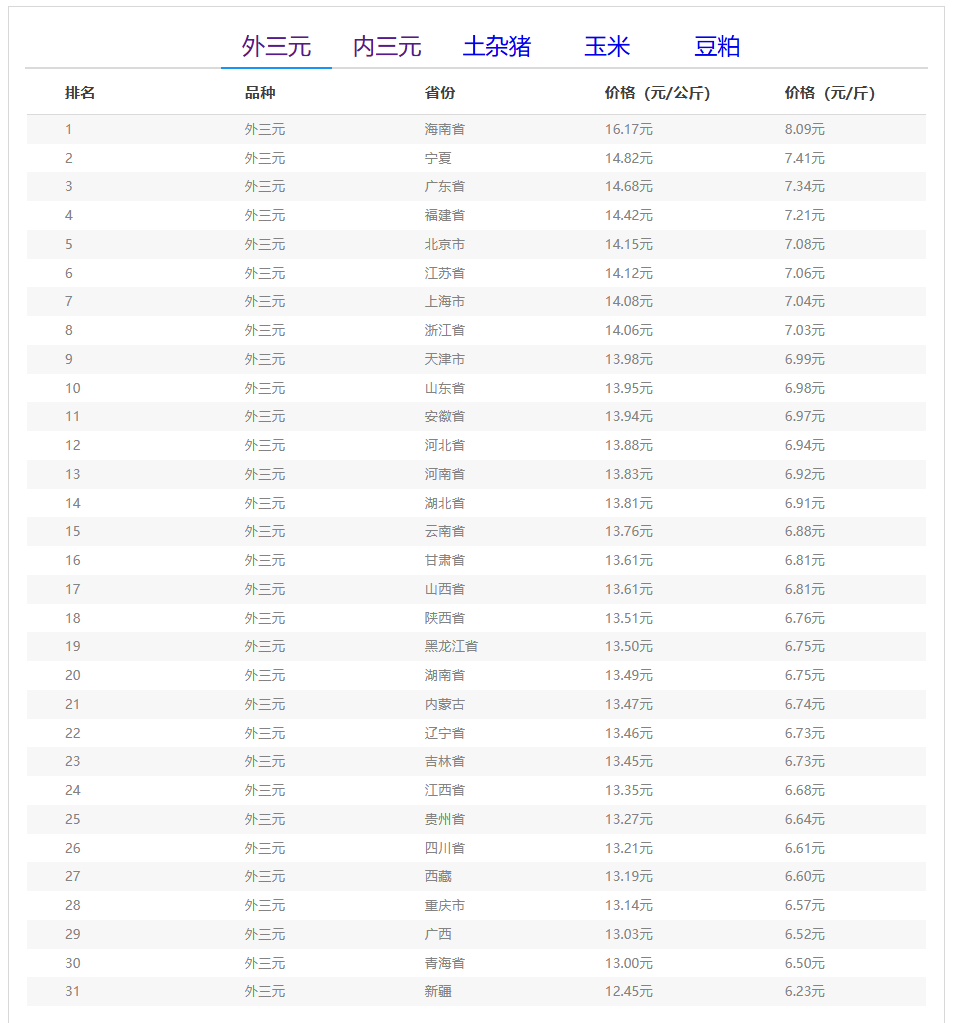Switch to the 外三元 tab
This screenshot has height=1023, width=964.
pyautogui.click(x=276, y=46)
